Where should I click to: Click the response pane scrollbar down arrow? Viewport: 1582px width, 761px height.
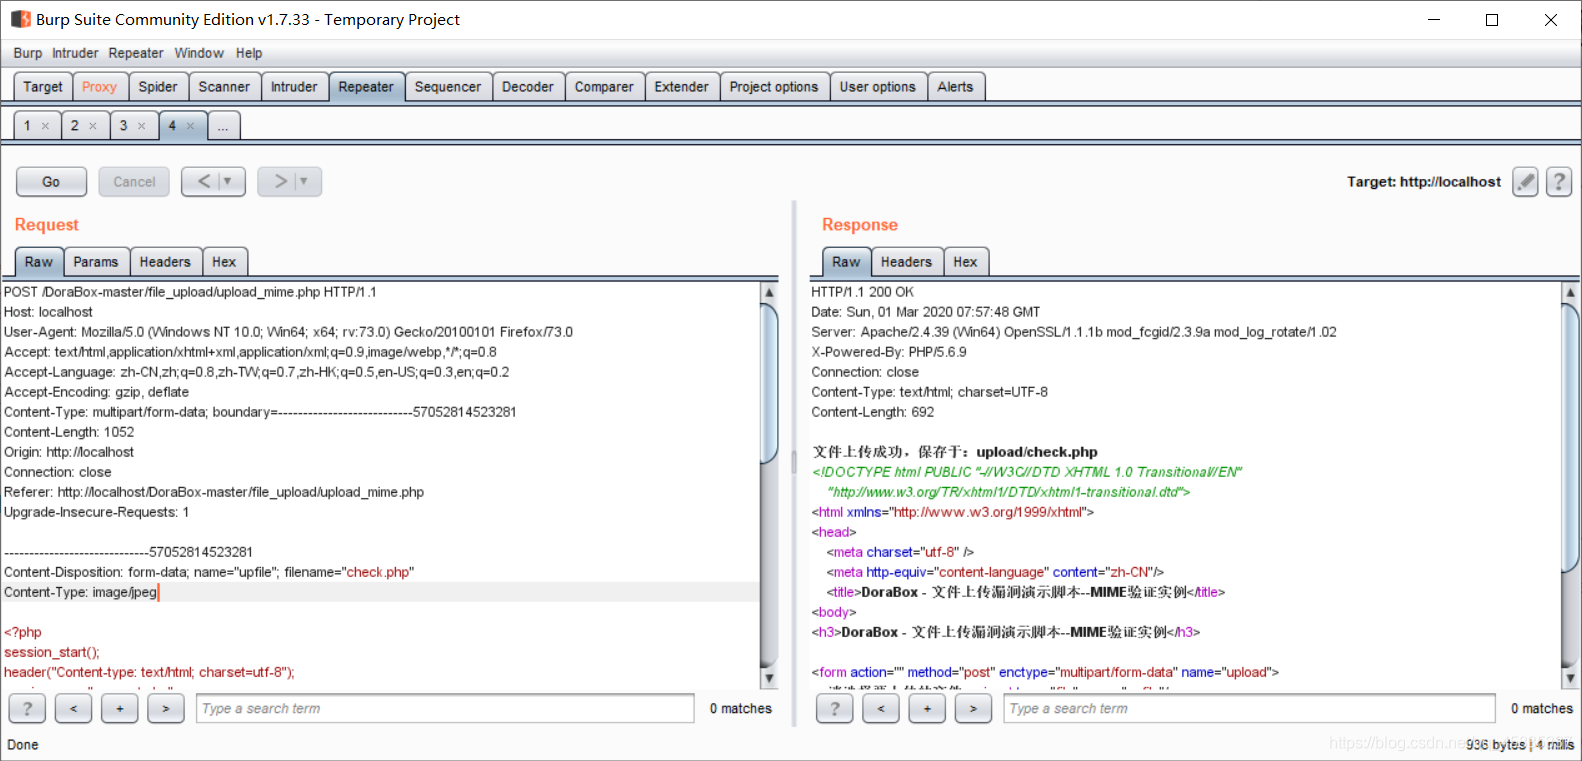point(1570,678)
